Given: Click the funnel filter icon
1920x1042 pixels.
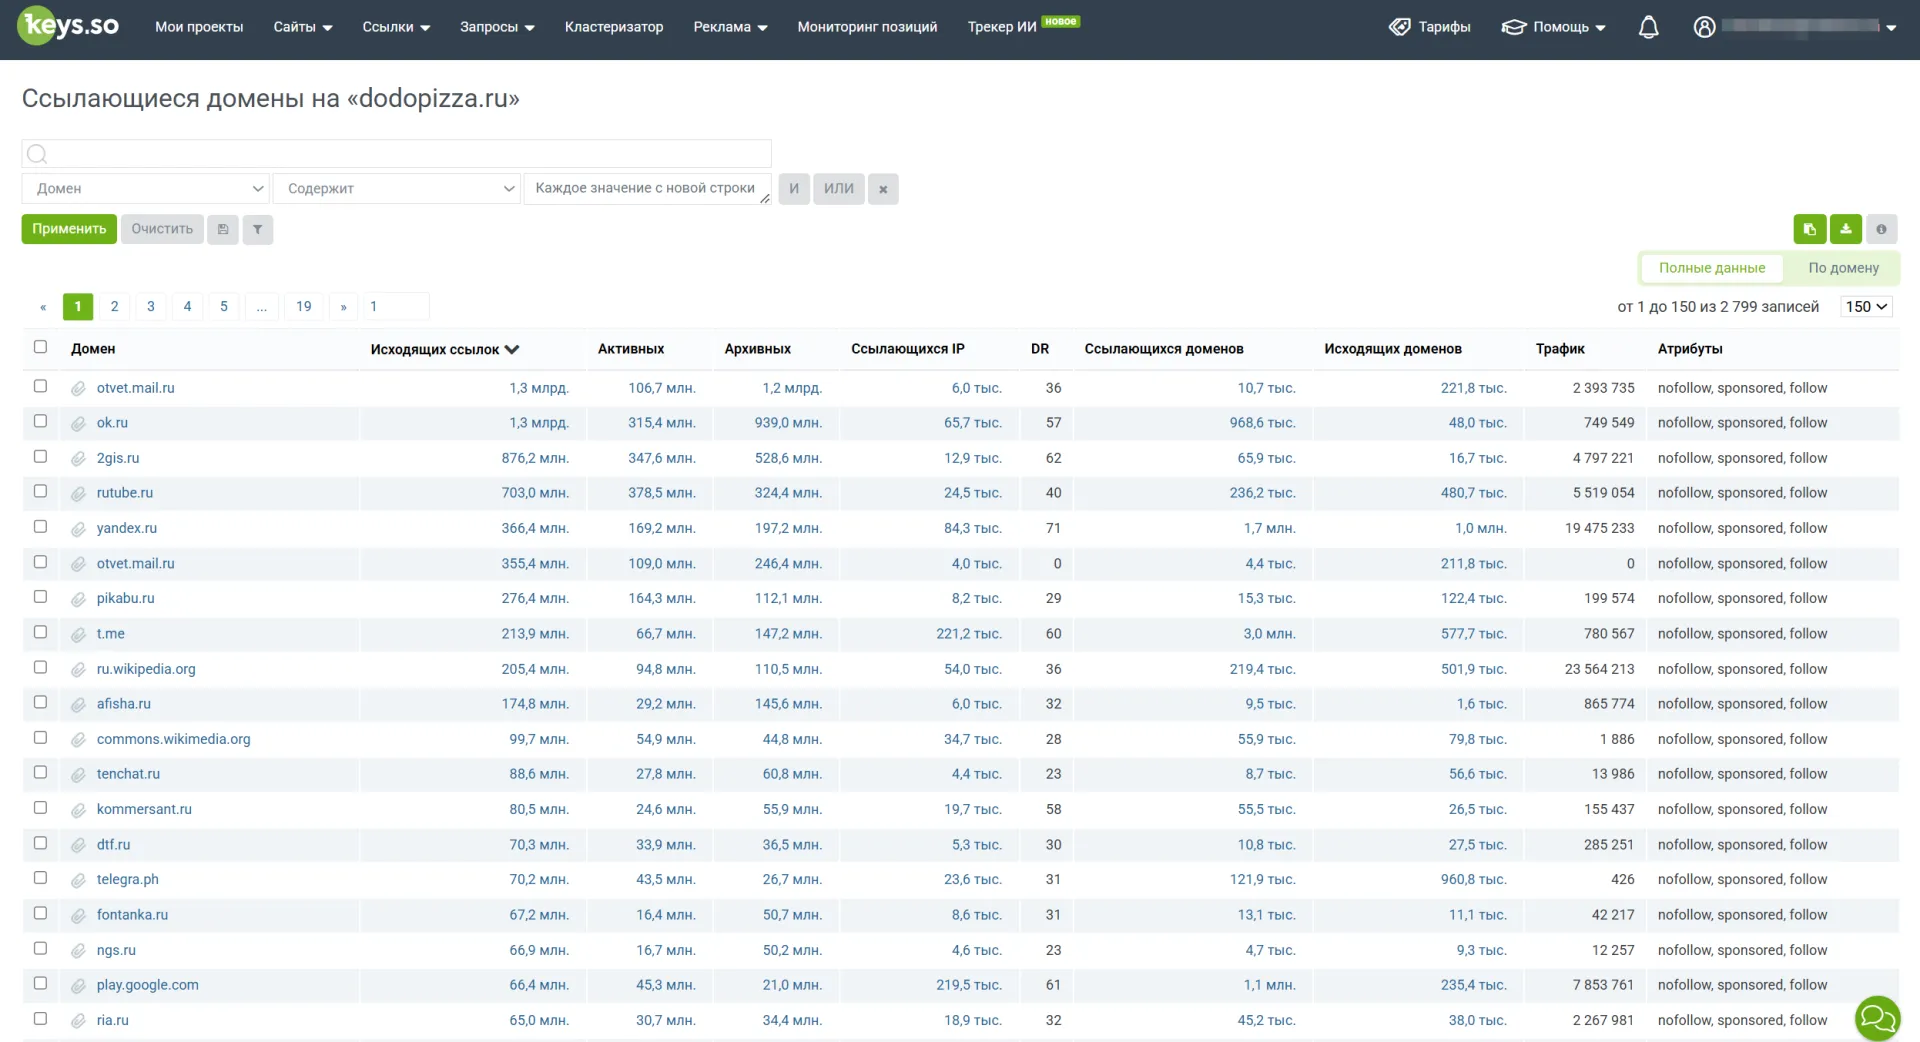Looking at the screenshot, I should (258, 229).
